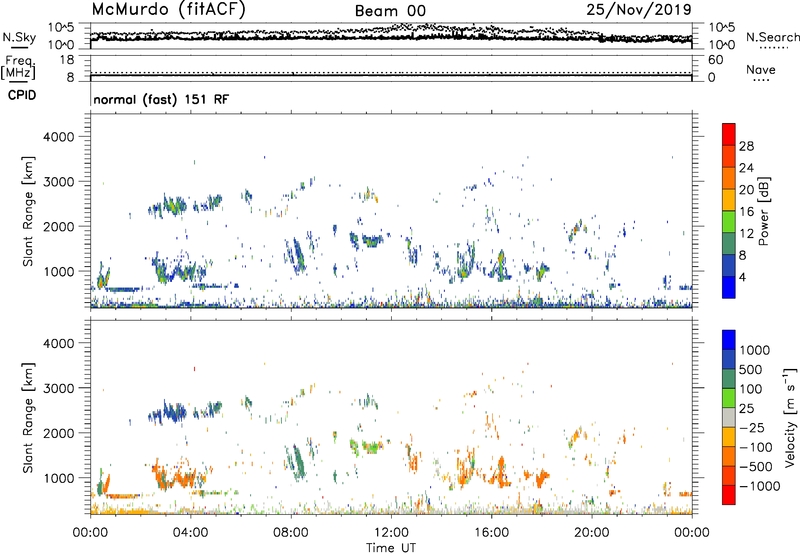Click the "4" label on power colorbar
This screenshot has width=800, height=554.
coord(742,277)
